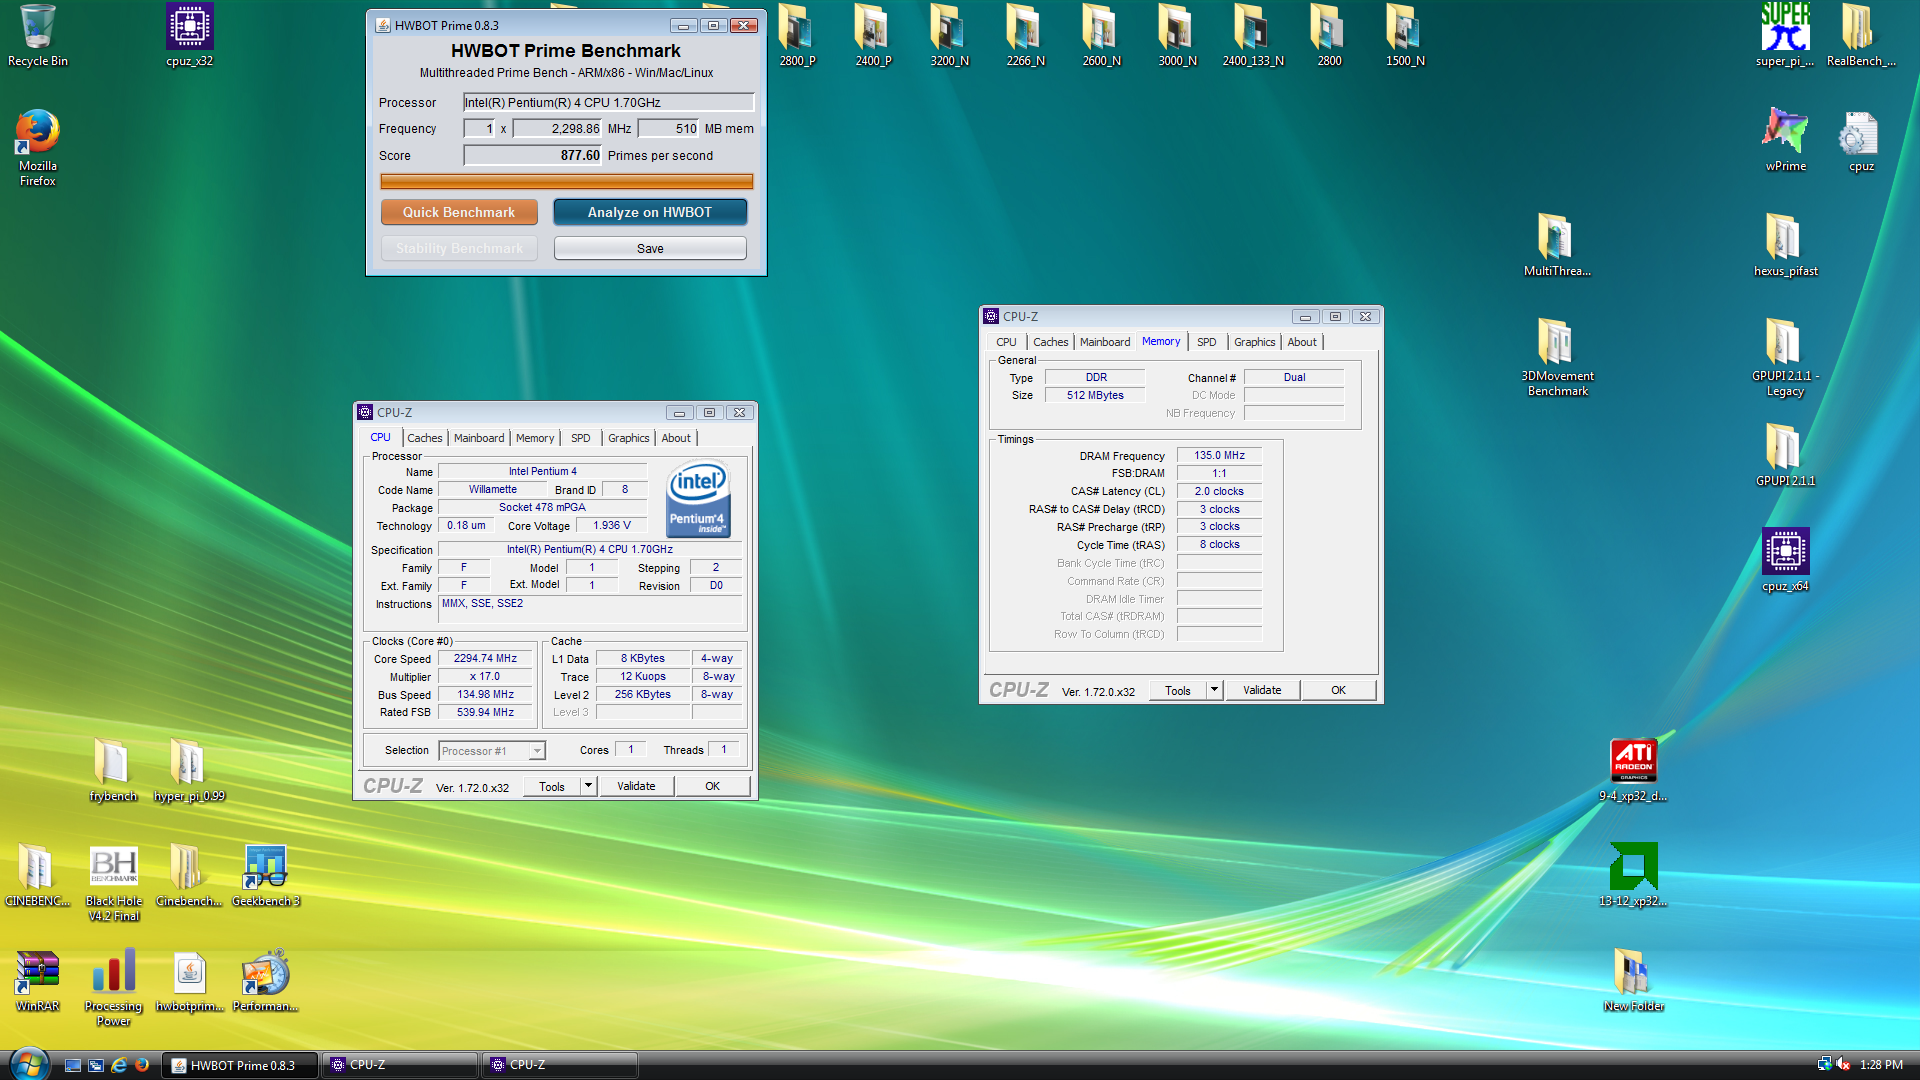The image size is (1920, 1080).
Task: Click Validate in left CPU-Z window
Action: [636, 786]
